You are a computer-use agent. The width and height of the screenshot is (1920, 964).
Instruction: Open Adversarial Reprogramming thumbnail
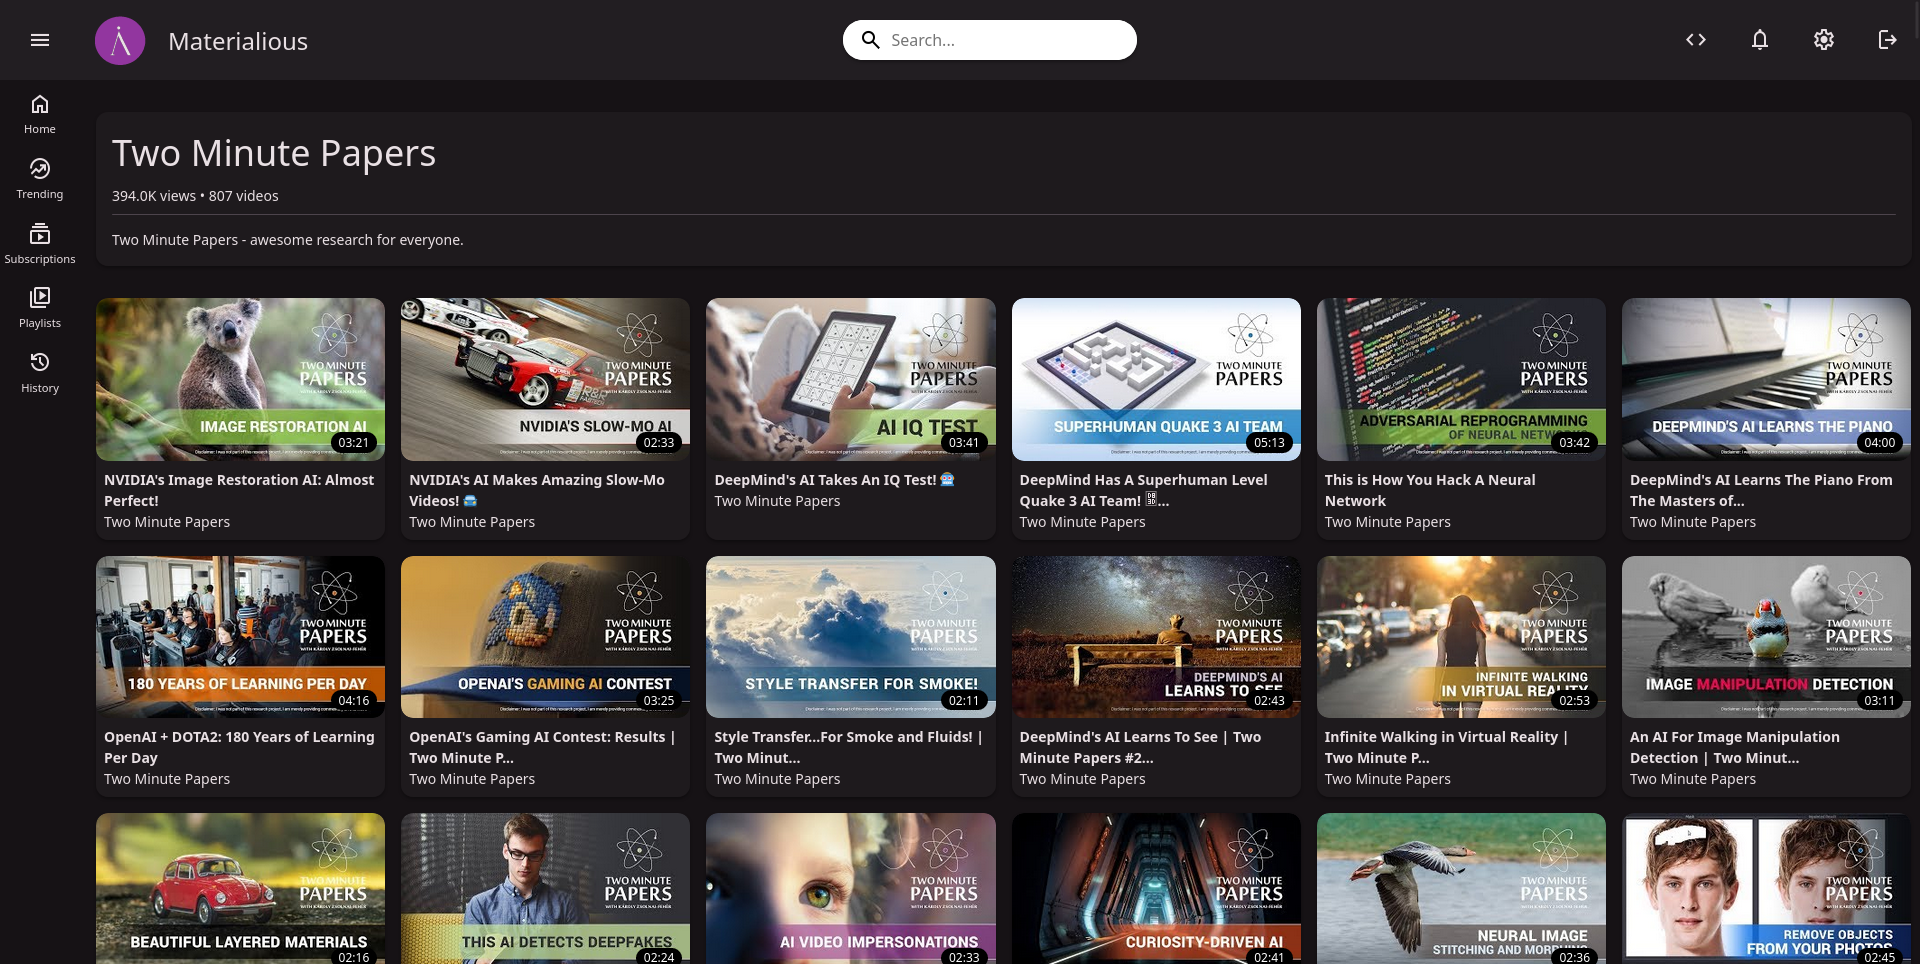click(x=1461, y=379)
